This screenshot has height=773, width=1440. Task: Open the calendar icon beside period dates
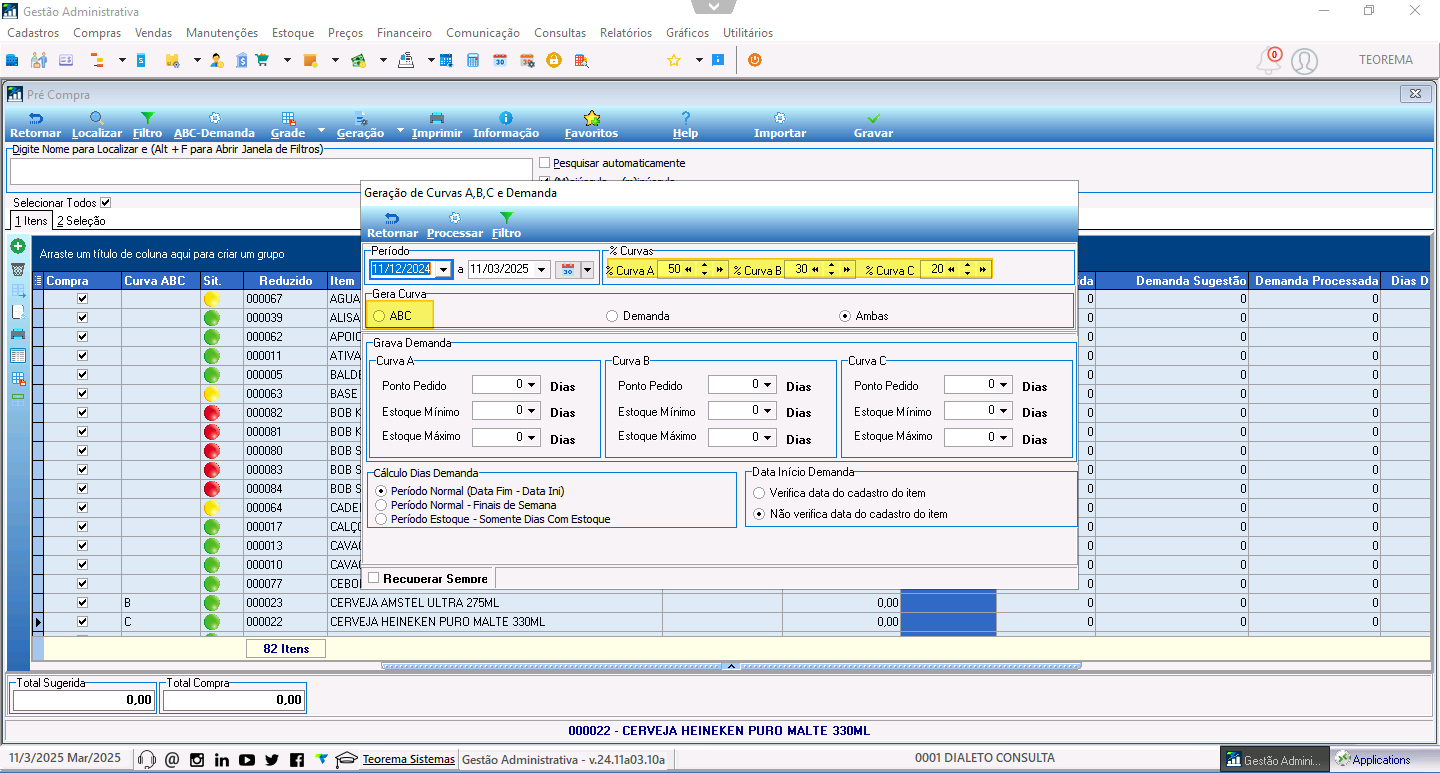point(568,269)
